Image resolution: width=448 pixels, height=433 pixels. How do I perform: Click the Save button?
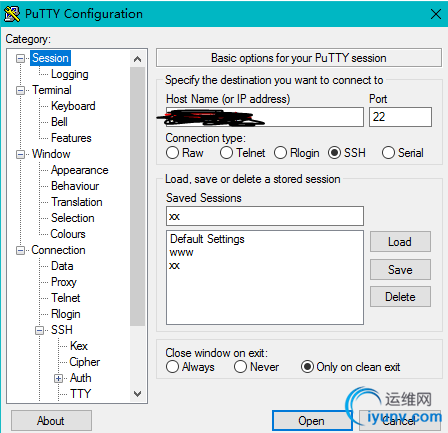(x=400, y=270)
